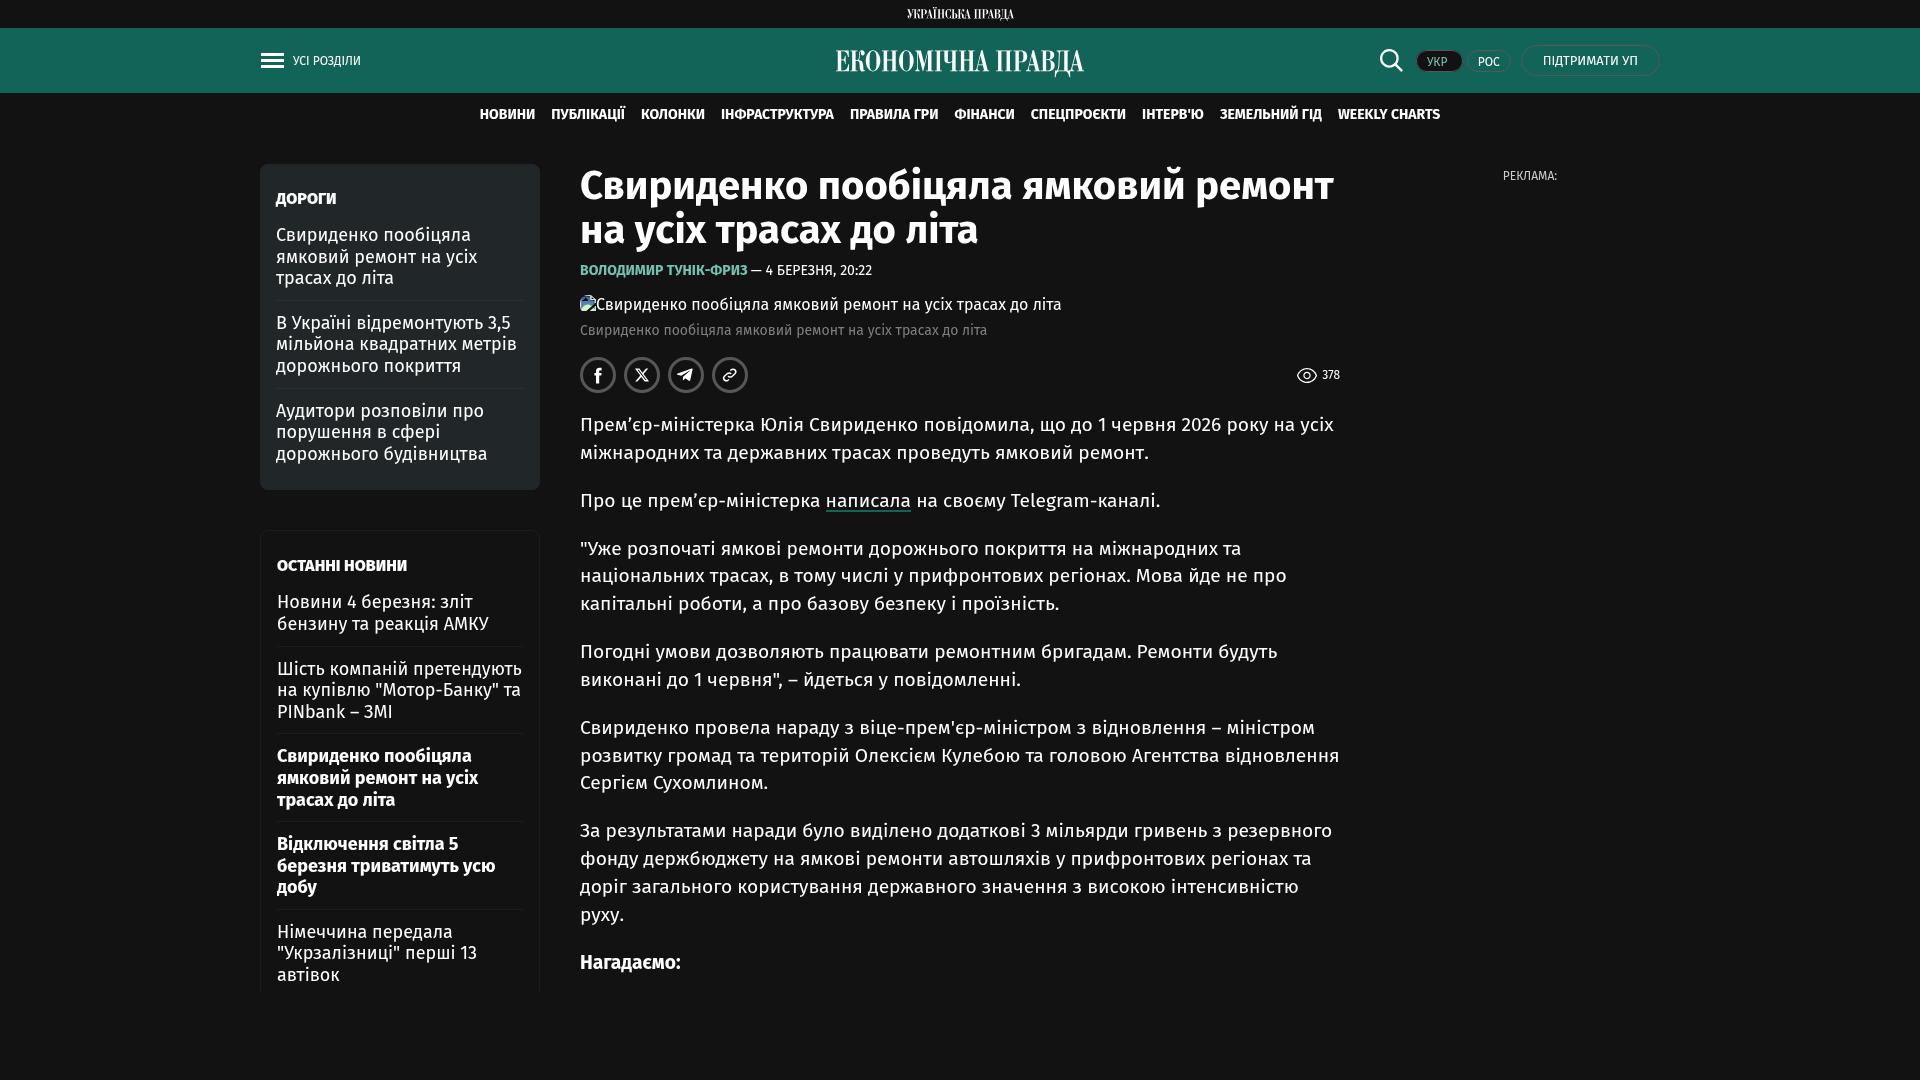
Task: Open news about Німеччина and Укрзалізниця автівки
Action: 377,953
